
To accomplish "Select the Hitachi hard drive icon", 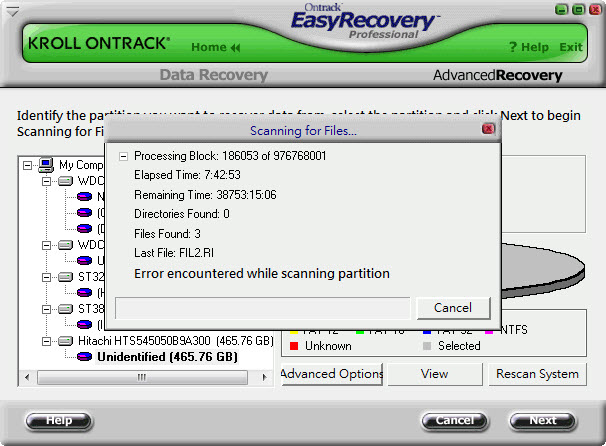I will pyautogui.click(x=65, y=341).
